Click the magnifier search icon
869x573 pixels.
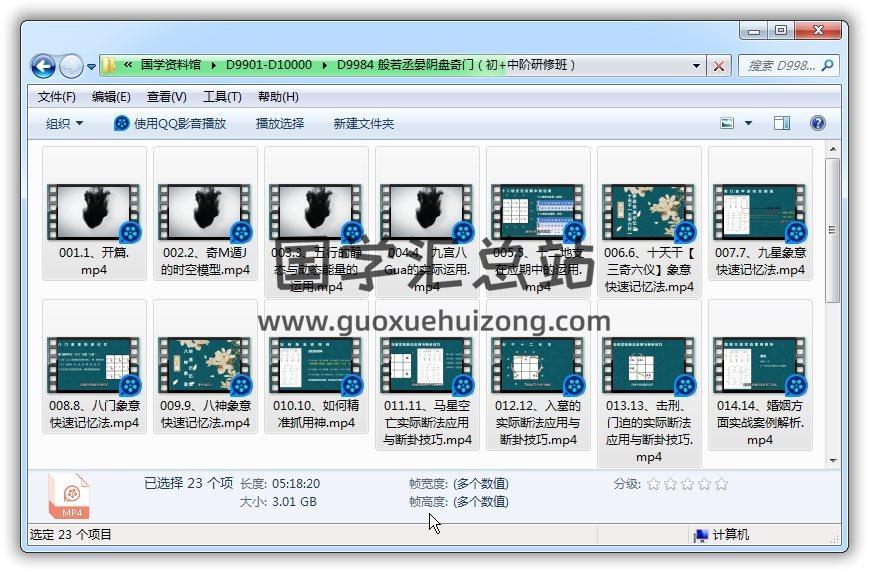(827, 65)
